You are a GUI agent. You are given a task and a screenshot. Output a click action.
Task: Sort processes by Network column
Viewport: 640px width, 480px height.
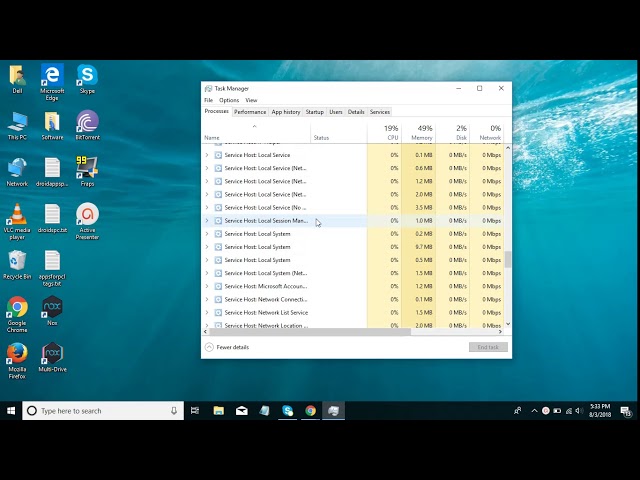pyautogui.click(x=487, y=133)
